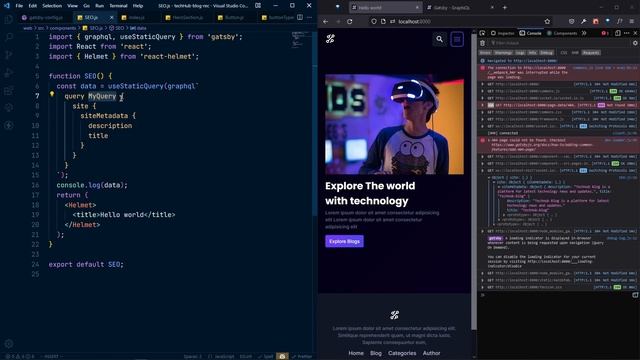Click the site logo in the page header
The image size is (640, 360).
pyautogui.click(x=330, y=39)
